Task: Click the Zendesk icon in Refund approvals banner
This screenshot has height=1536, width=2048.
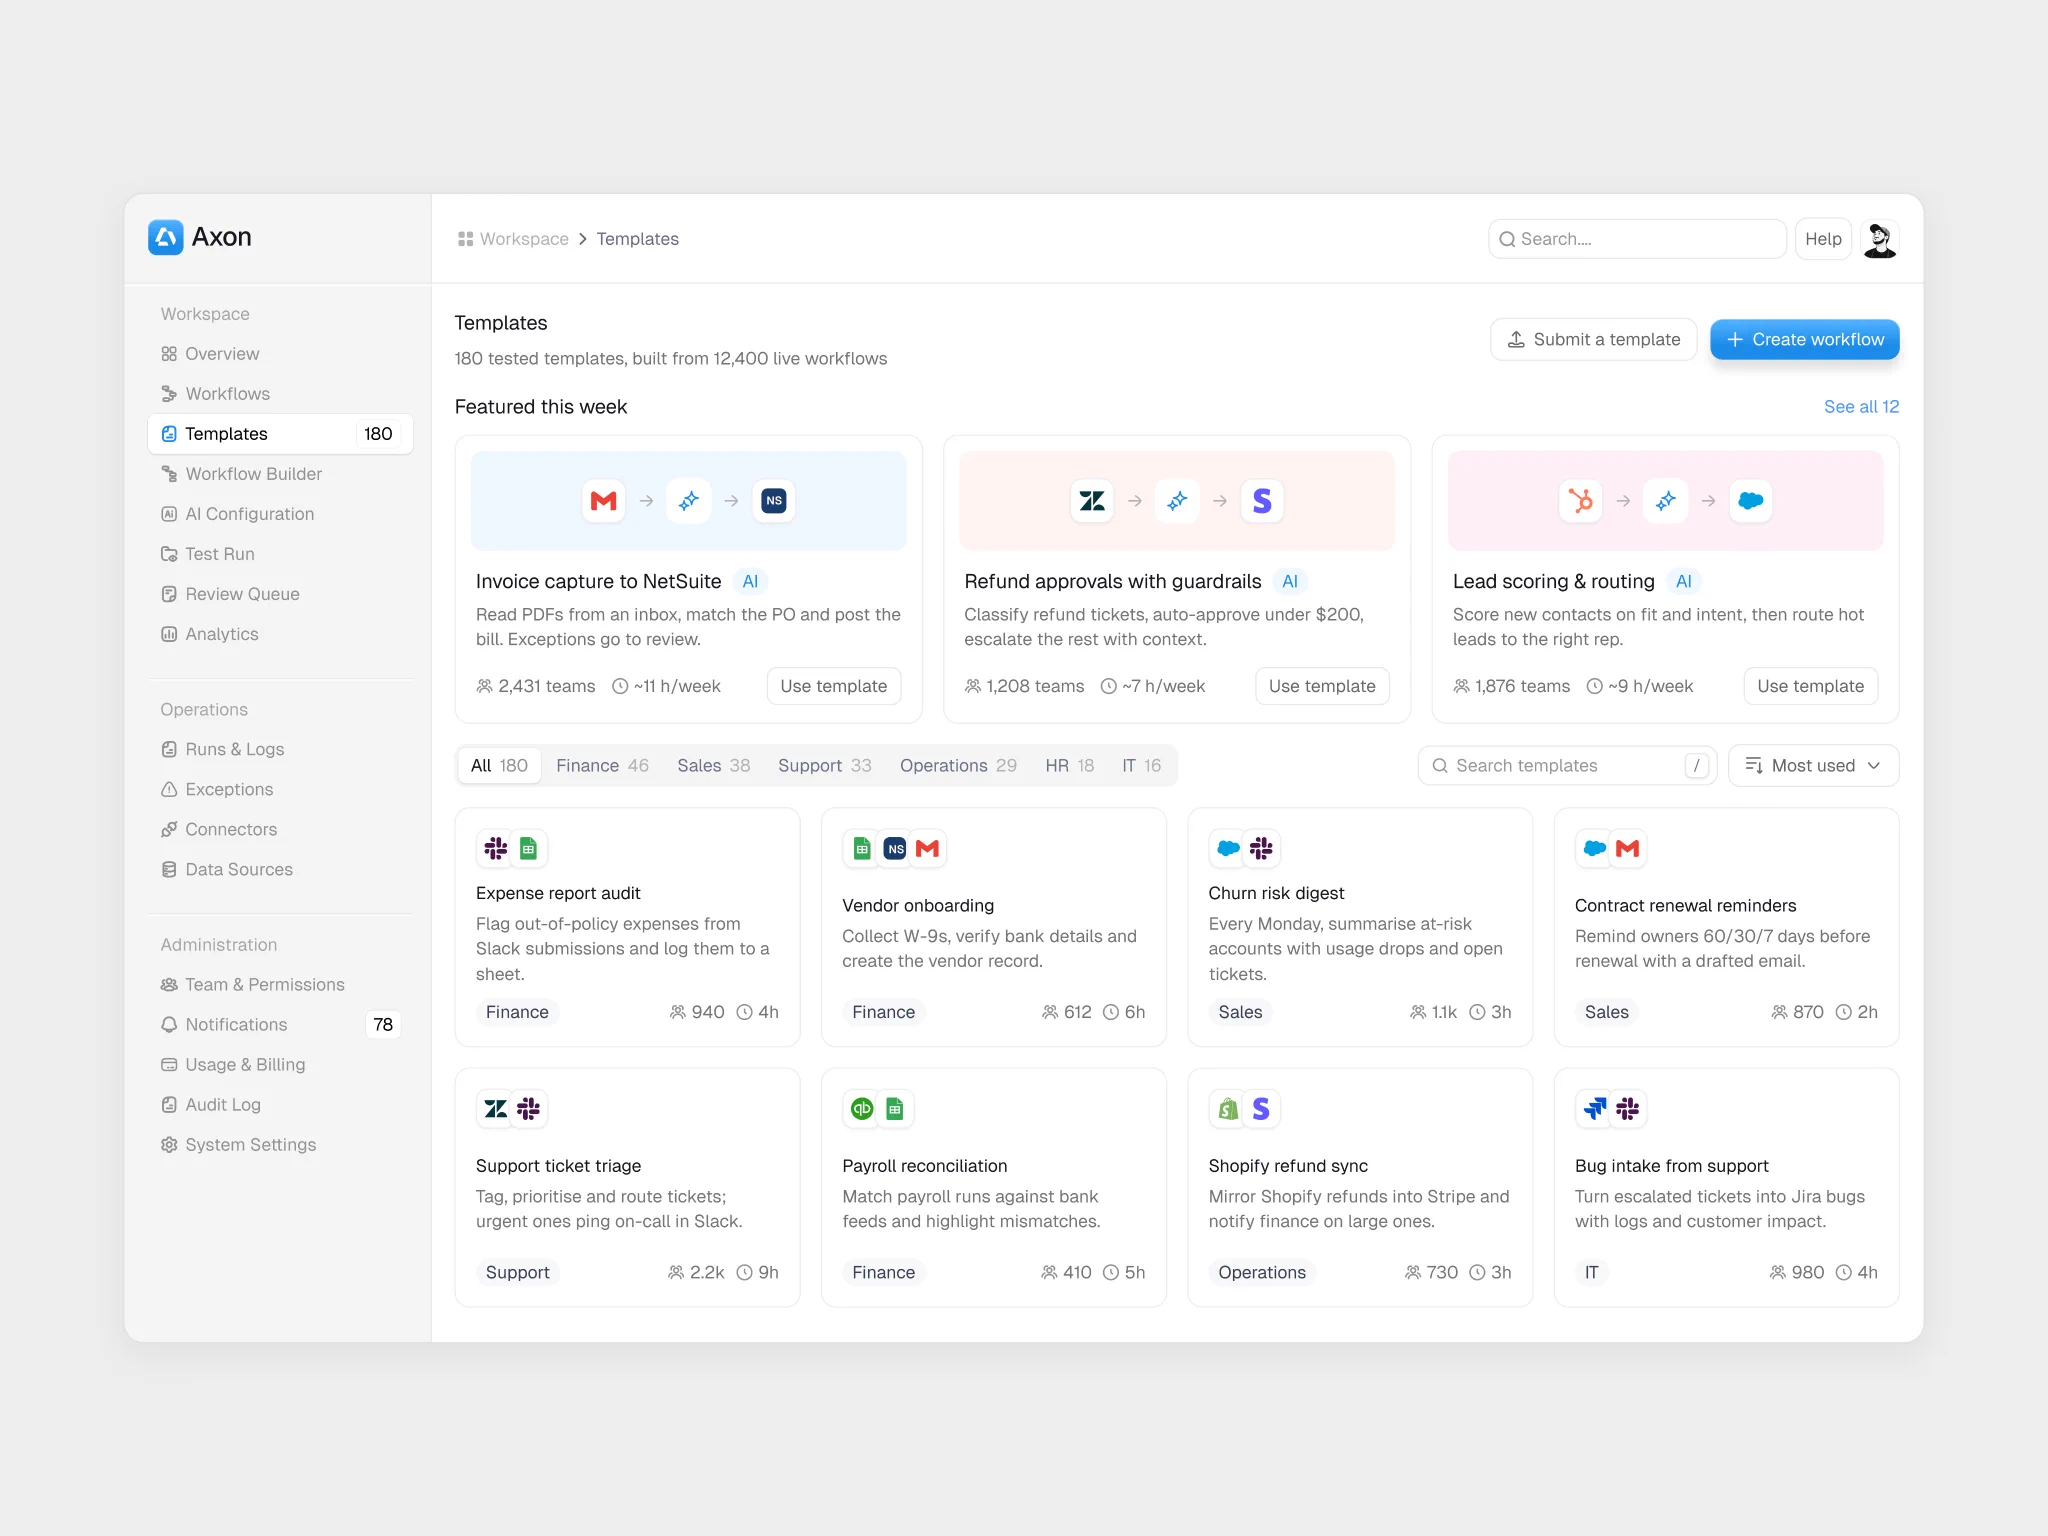Action: click(1092, 501)
